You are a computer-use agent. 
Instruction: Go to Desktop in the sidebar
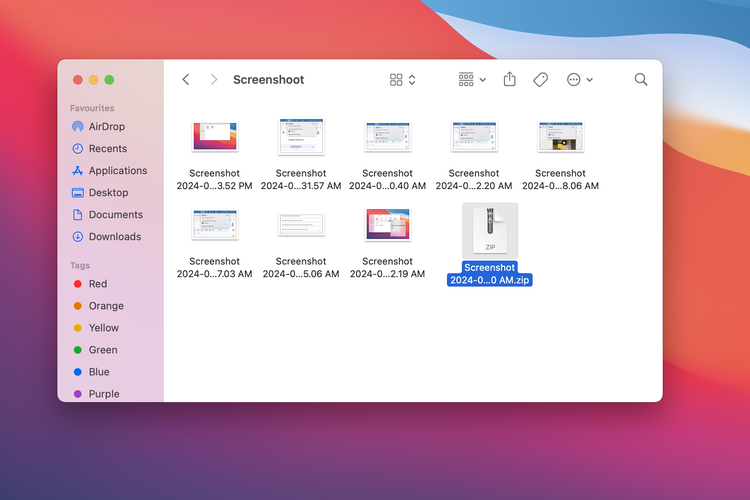click(108, 193)
